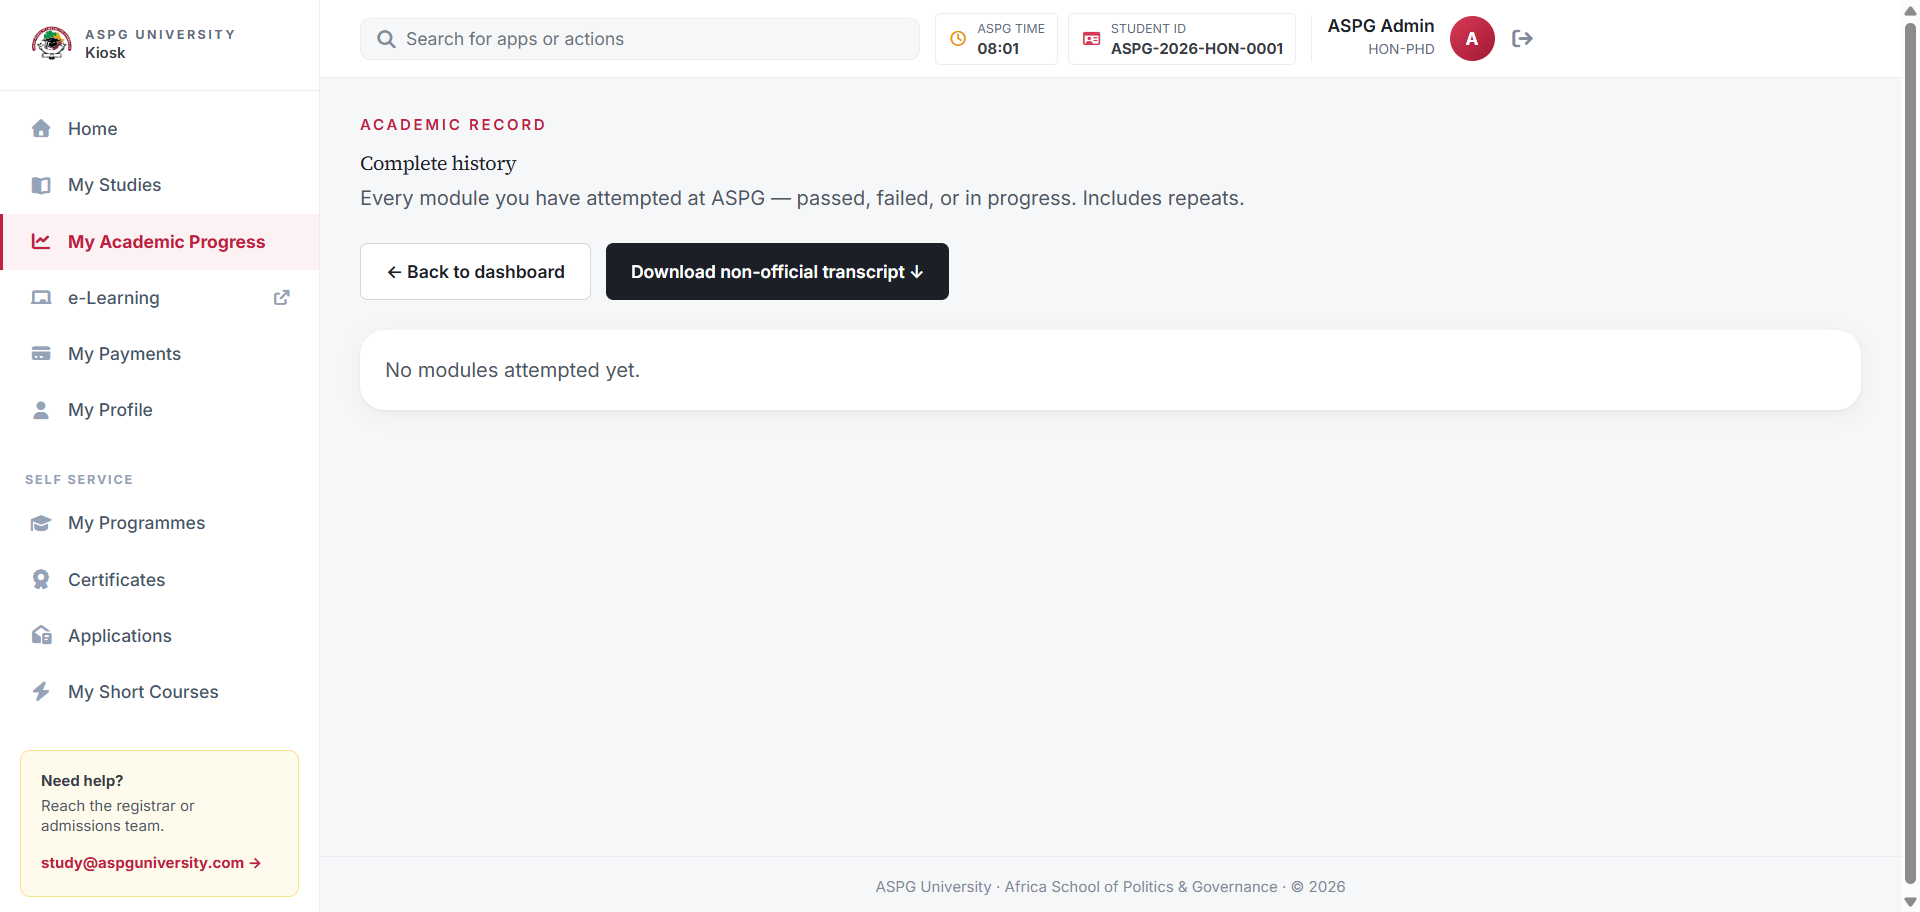Click the ASPG University logo icon

point(51,43)
